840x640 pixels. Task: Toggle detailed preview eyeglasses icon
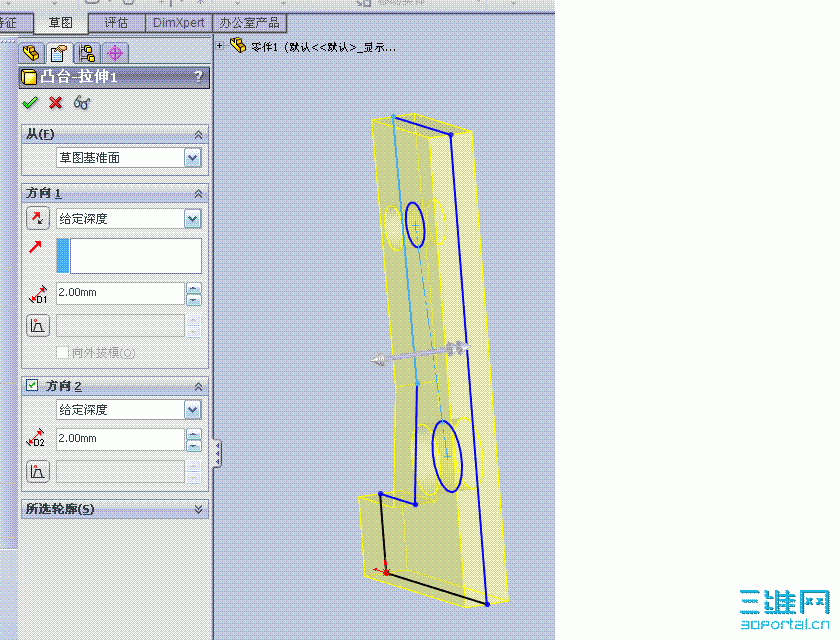pos(81,102)
